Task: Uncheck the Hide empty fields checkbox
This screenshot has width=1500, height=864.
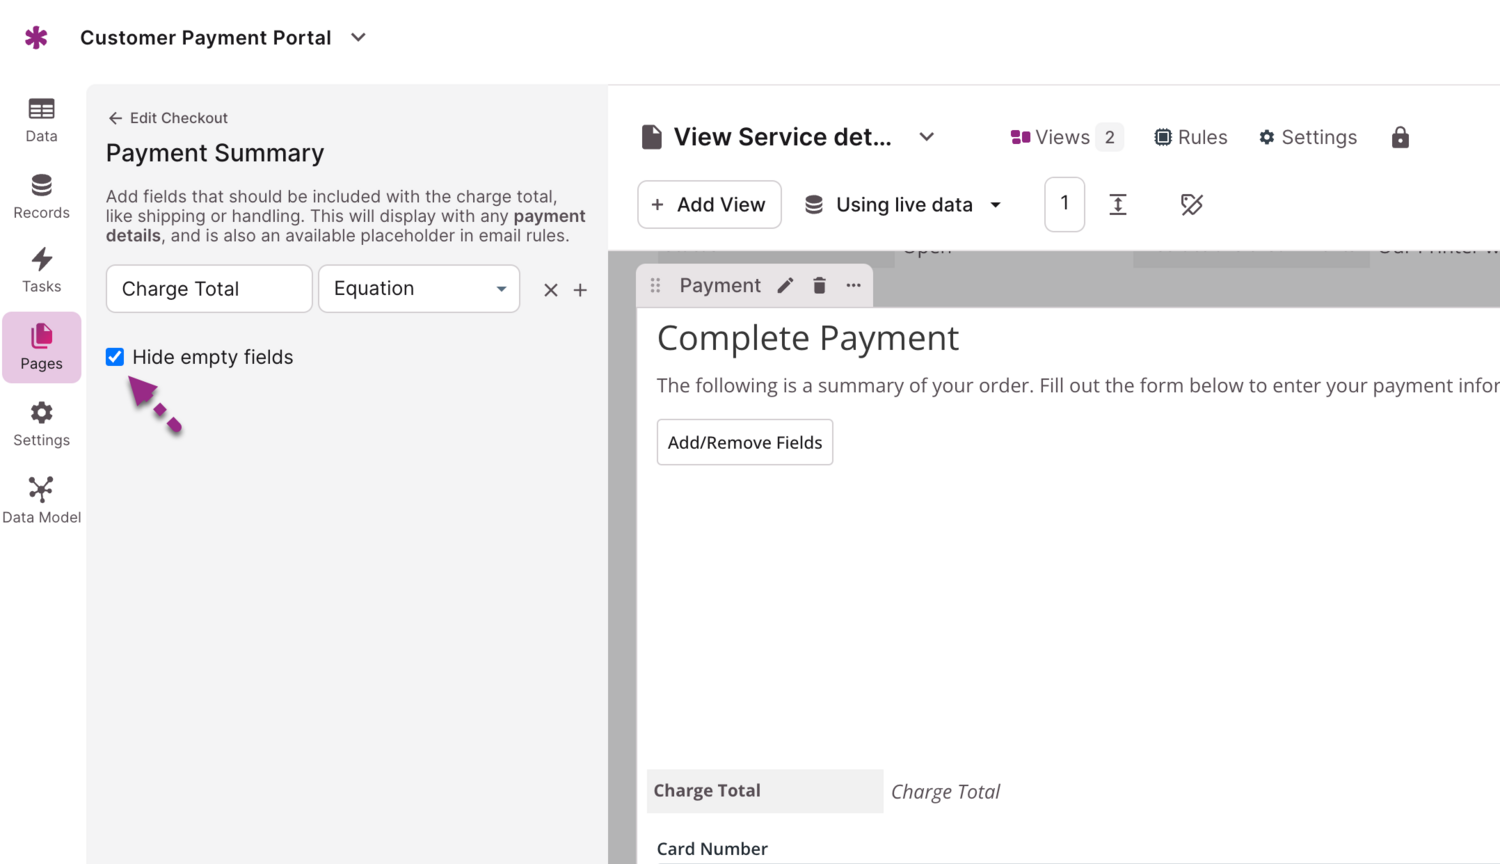Action: pyautogui.click(x=114, y=356)
